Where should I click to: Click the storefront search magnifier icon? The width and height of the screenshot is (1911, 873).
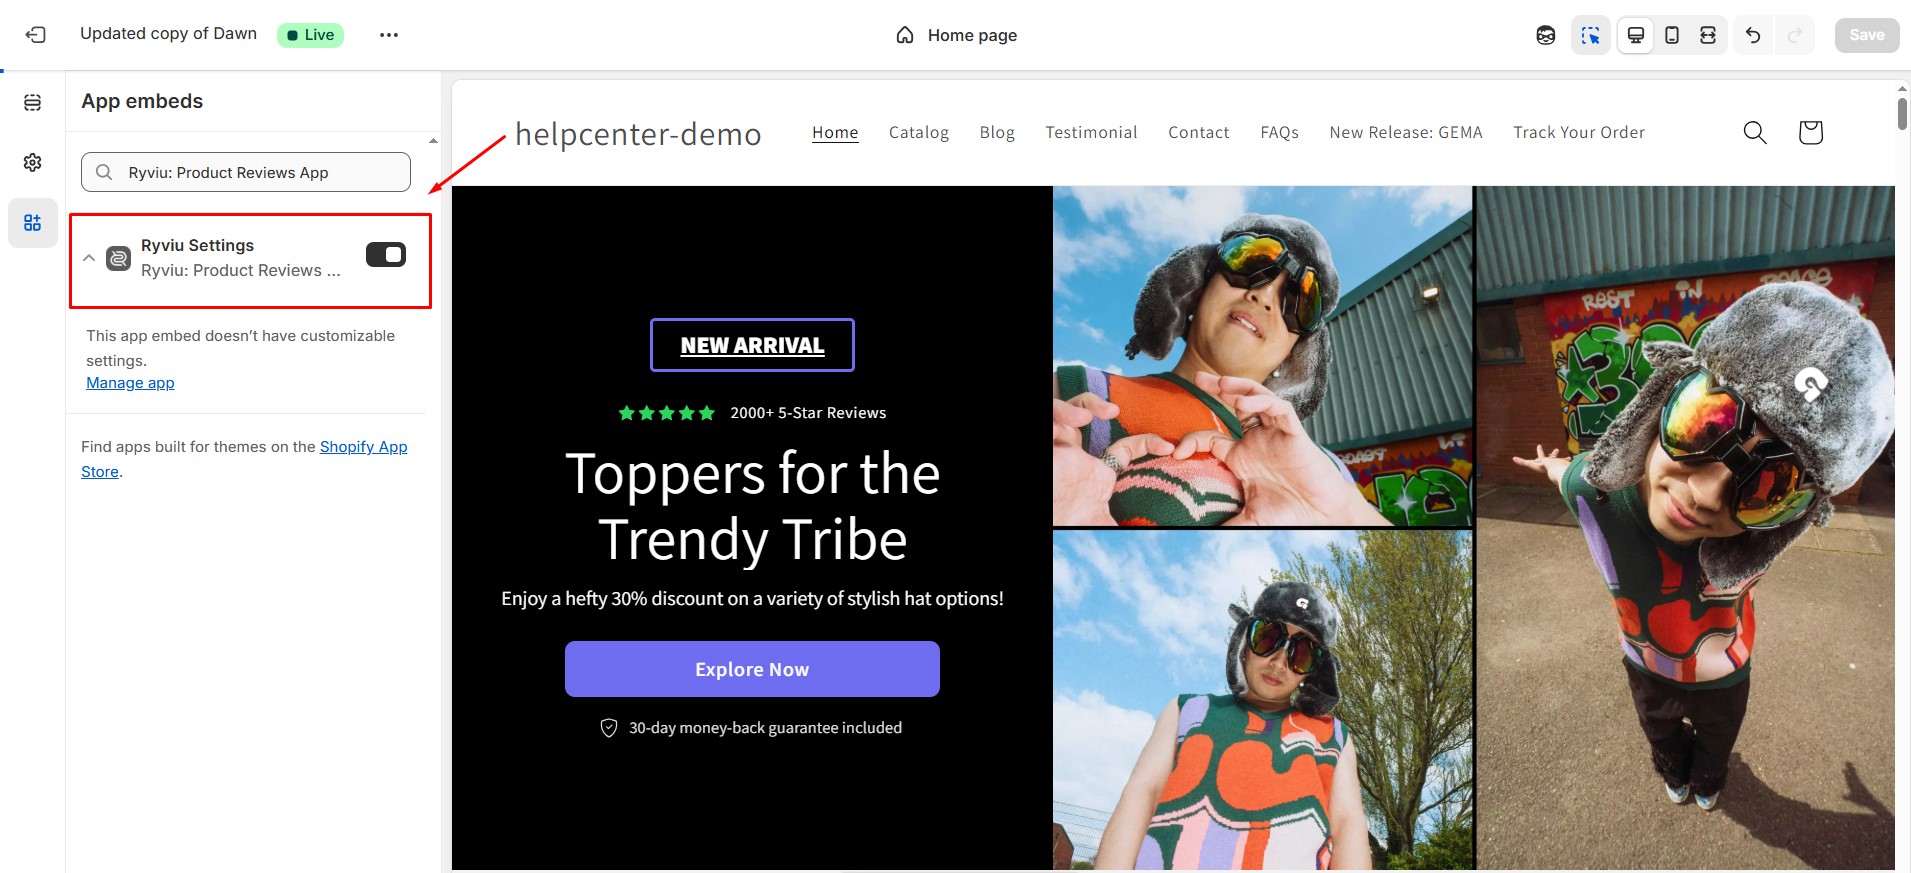tap(1755, 132)
